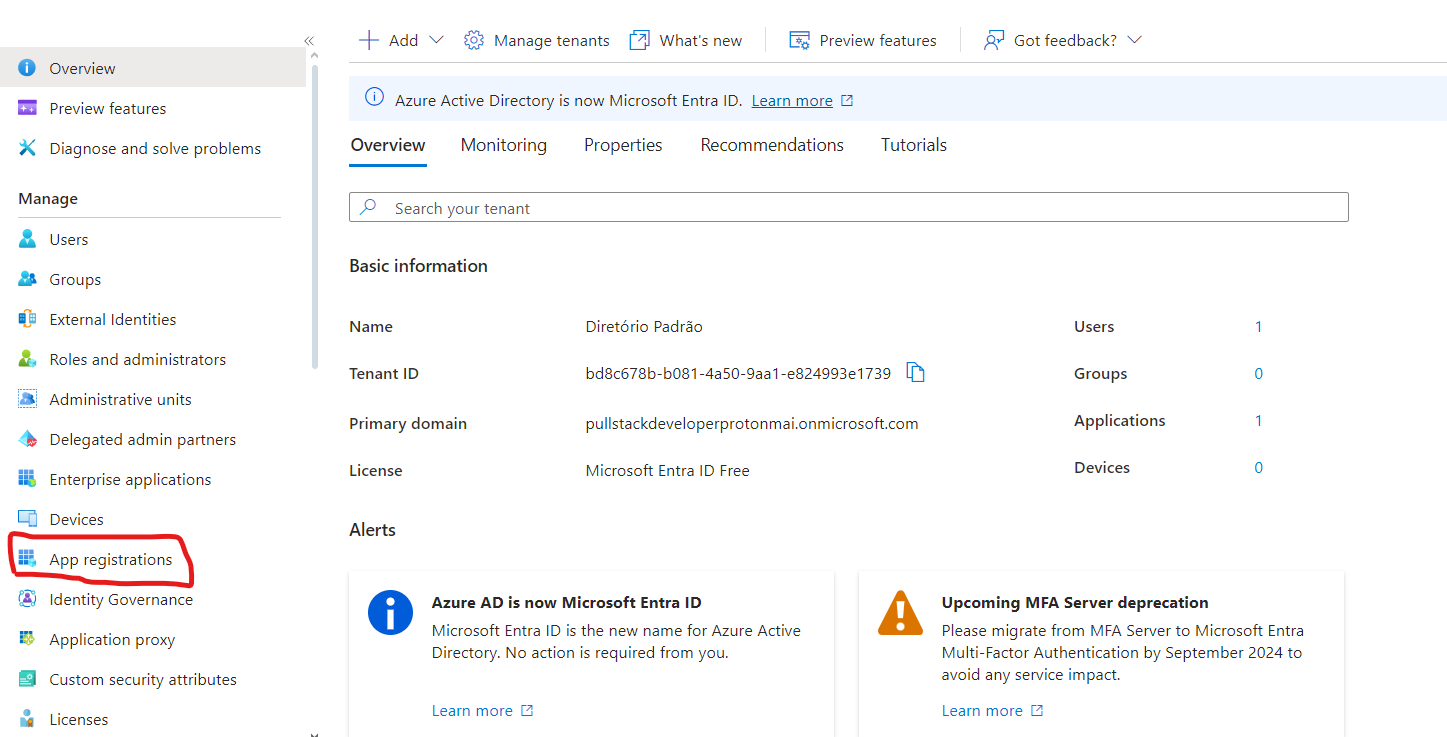This screenshot has height=737, width=1447.
Task: Click the External Identities icon
Action: point(27,319)
